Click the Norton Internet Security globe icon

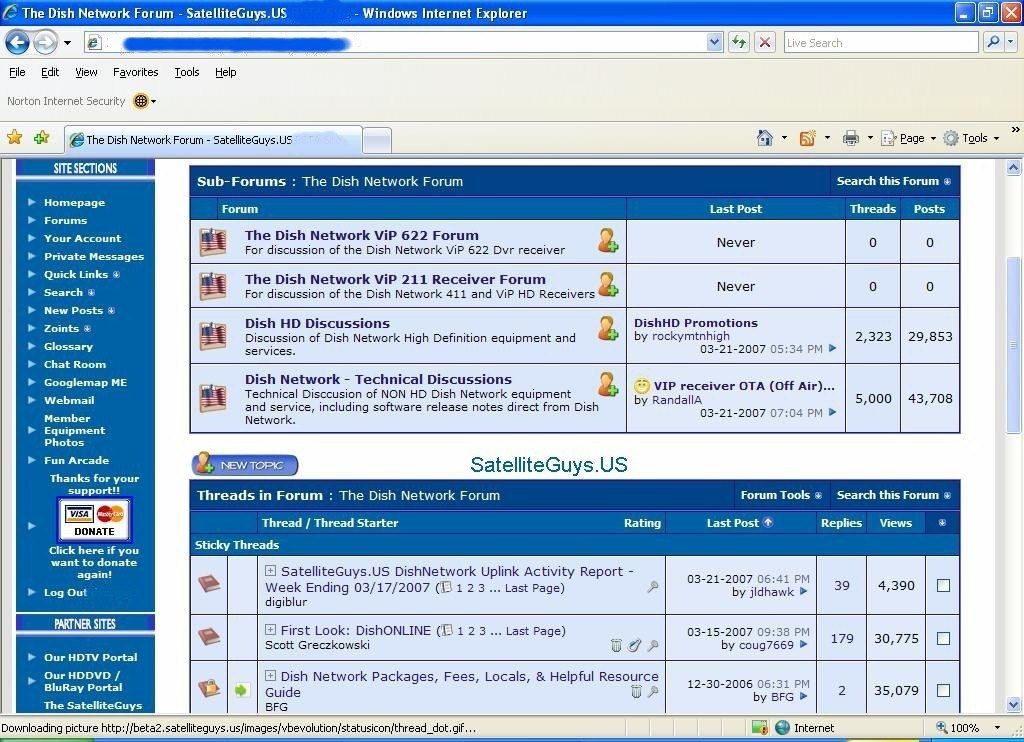point(140,101)
